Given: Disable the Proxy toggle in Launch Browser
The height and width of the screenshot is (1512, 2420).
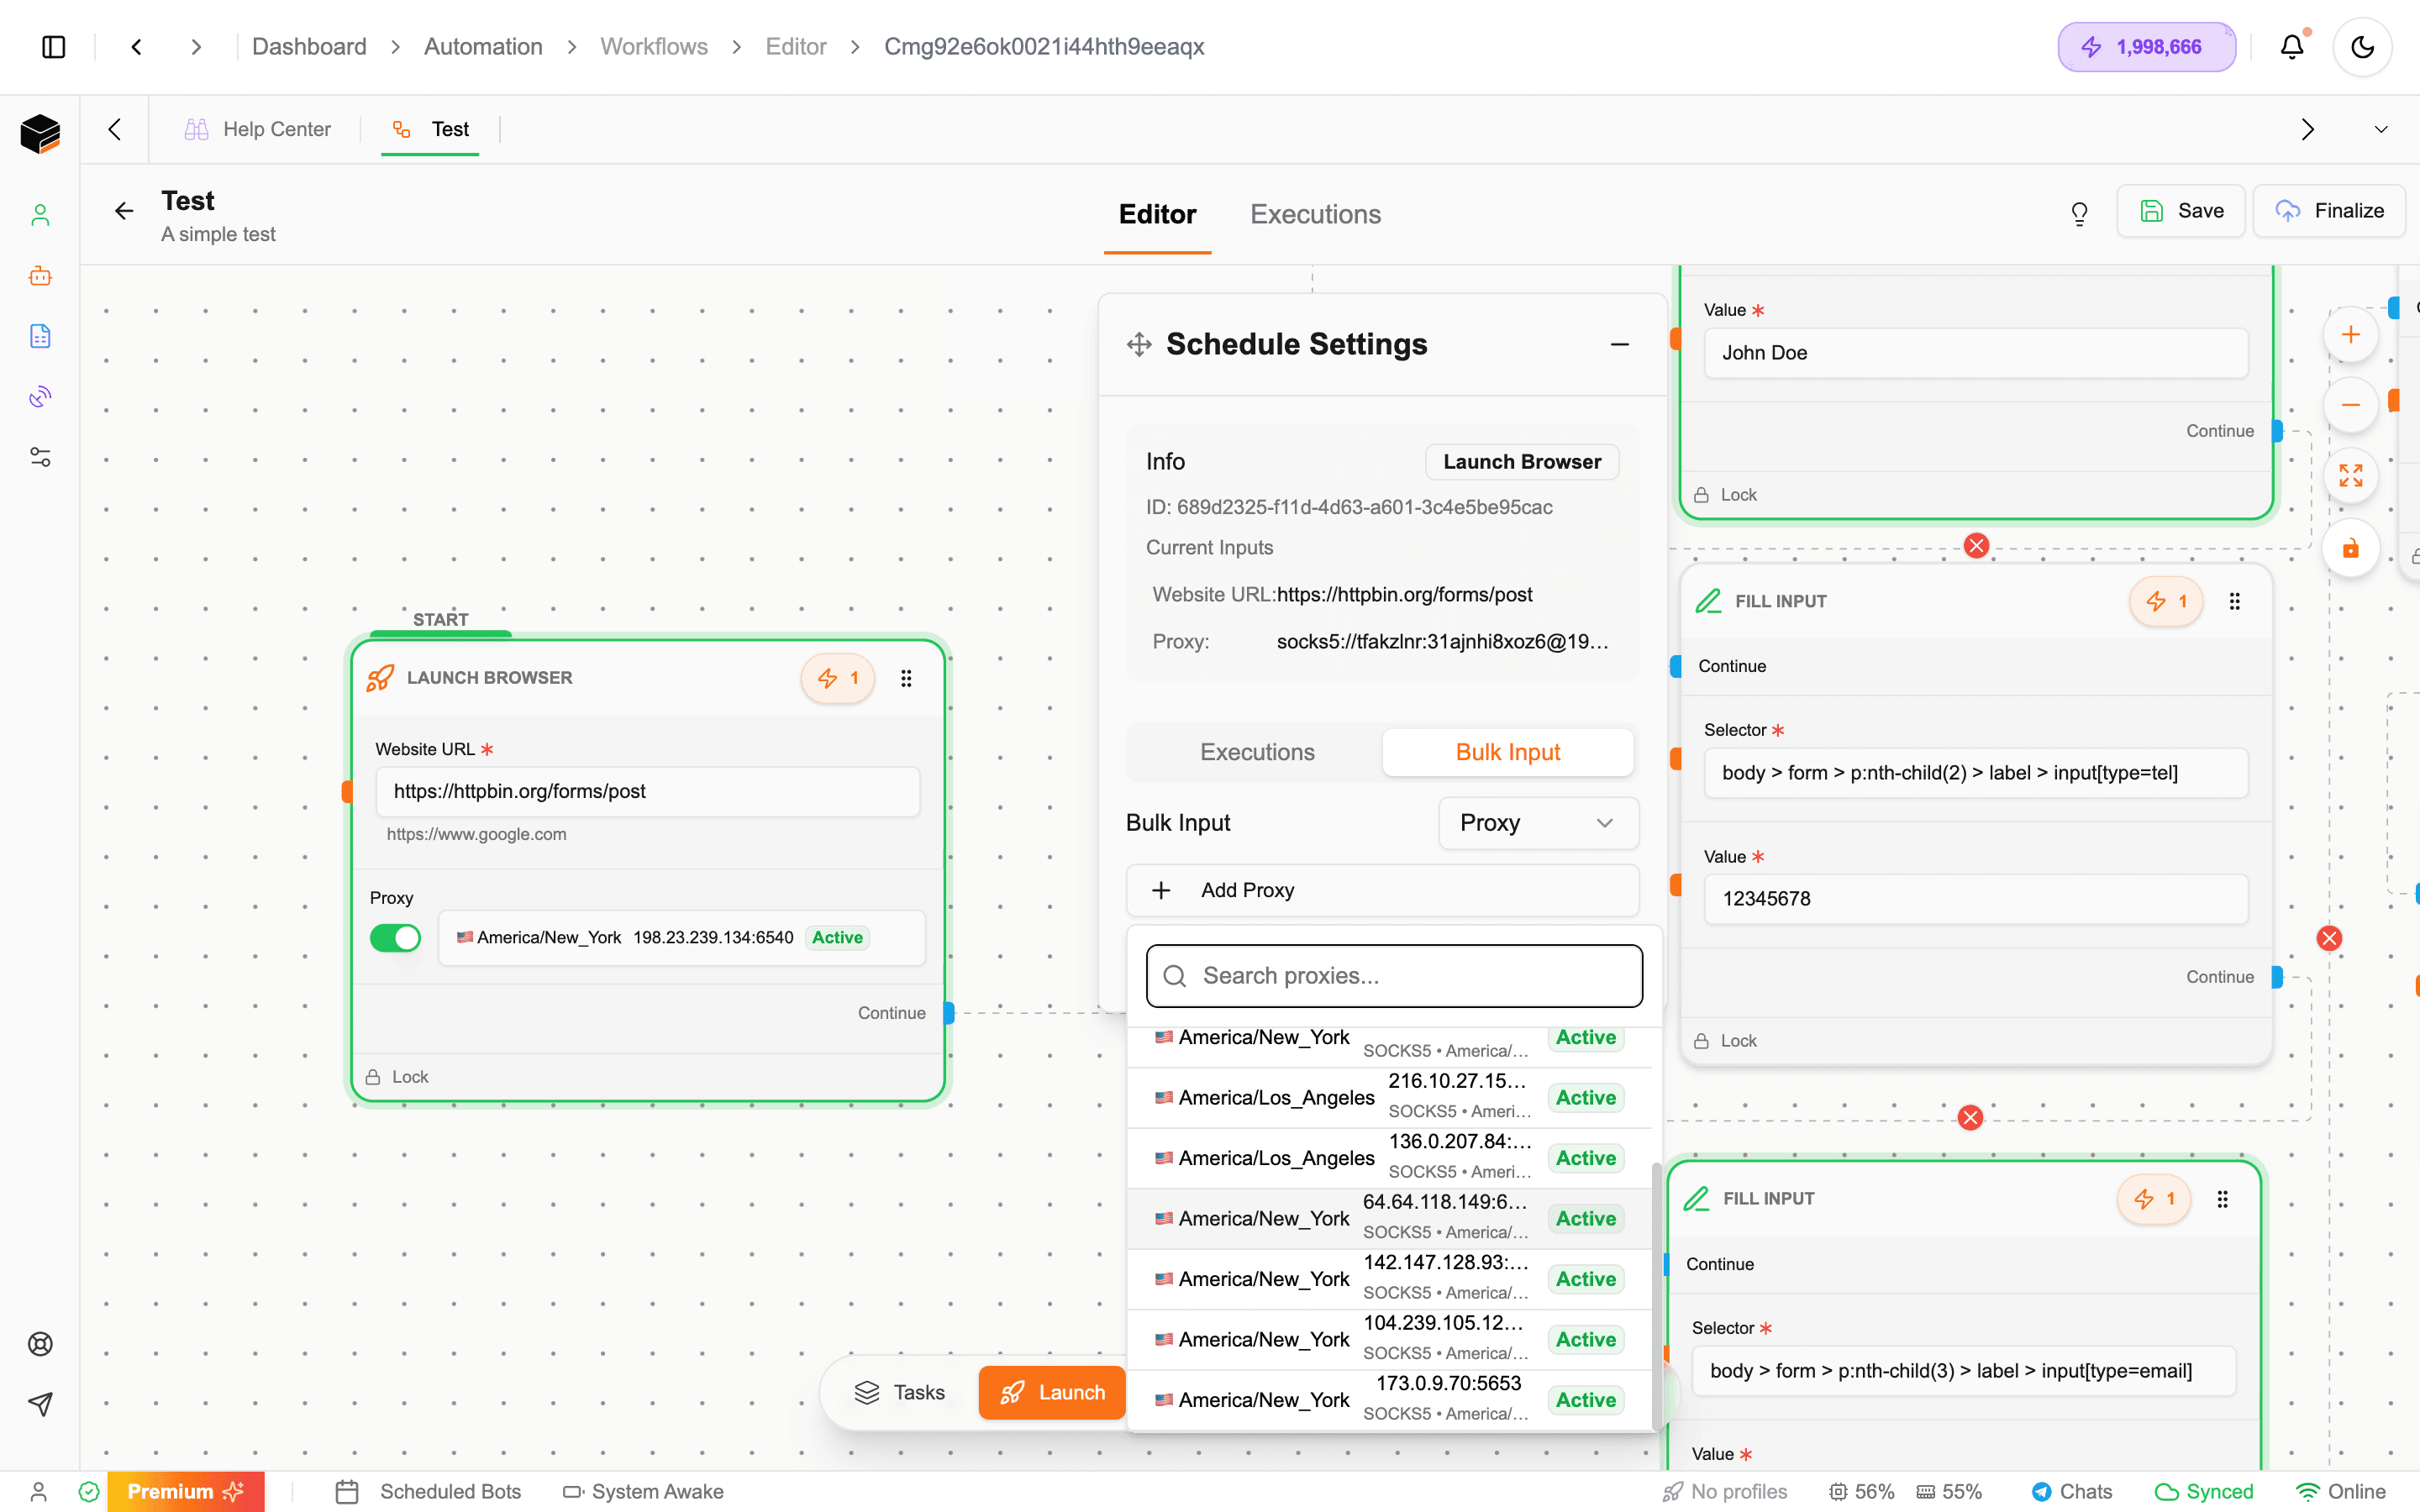Looking at the screenshot, I should 395,938.
